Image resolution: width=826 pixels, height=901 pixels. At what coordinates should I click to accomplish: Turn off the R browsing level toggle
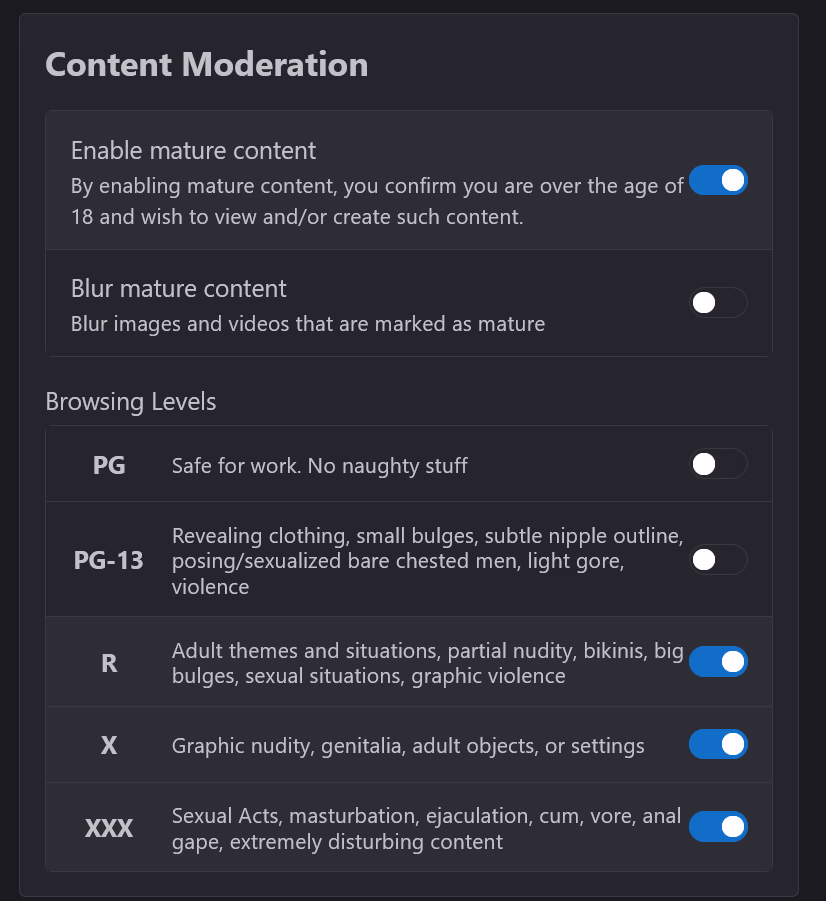[718, 661]
